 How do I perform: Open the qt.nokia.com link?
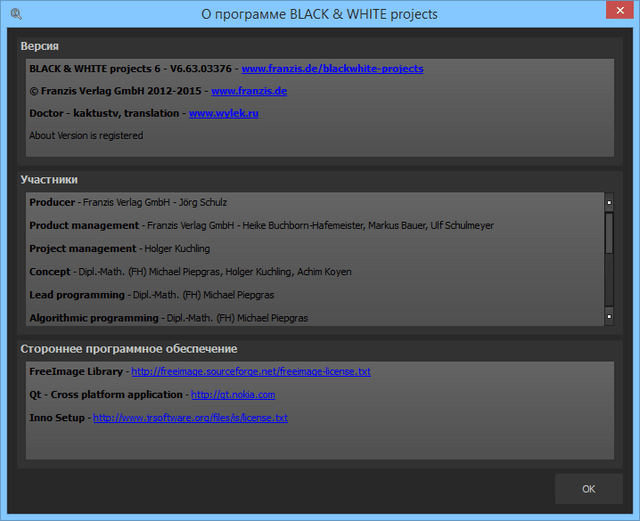[232, 395]
